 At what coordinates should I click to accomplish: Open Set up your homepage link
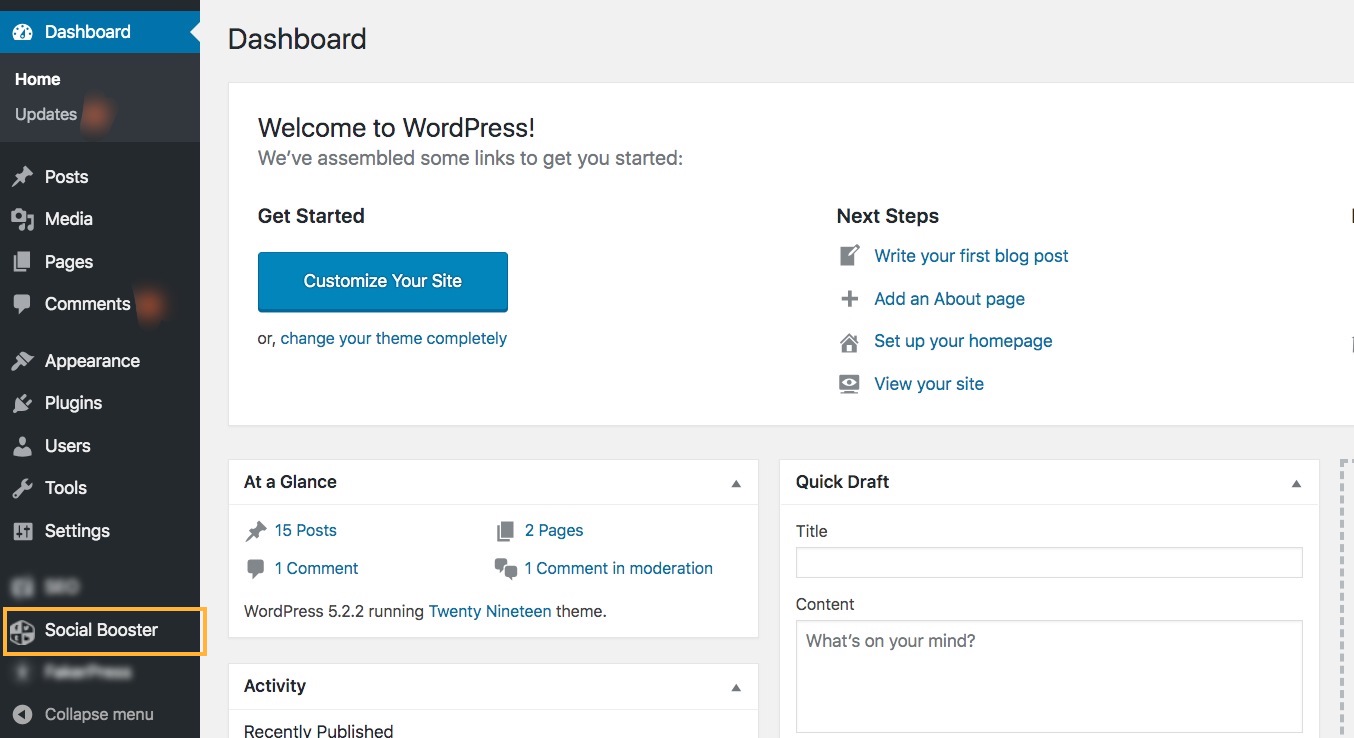coord(963,341)
